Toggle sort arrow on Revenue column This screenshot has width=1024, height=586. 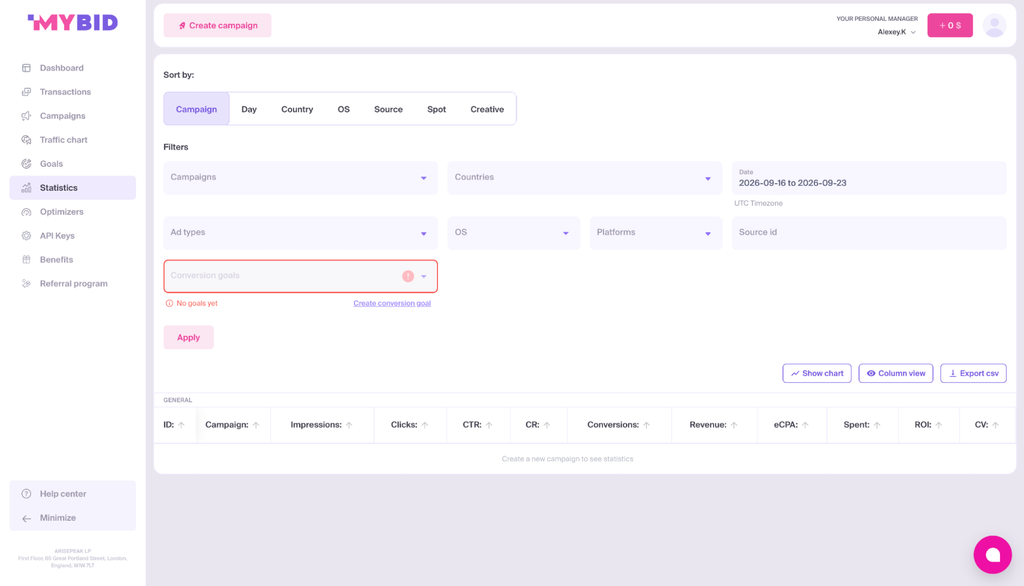(x=734, y=425)
